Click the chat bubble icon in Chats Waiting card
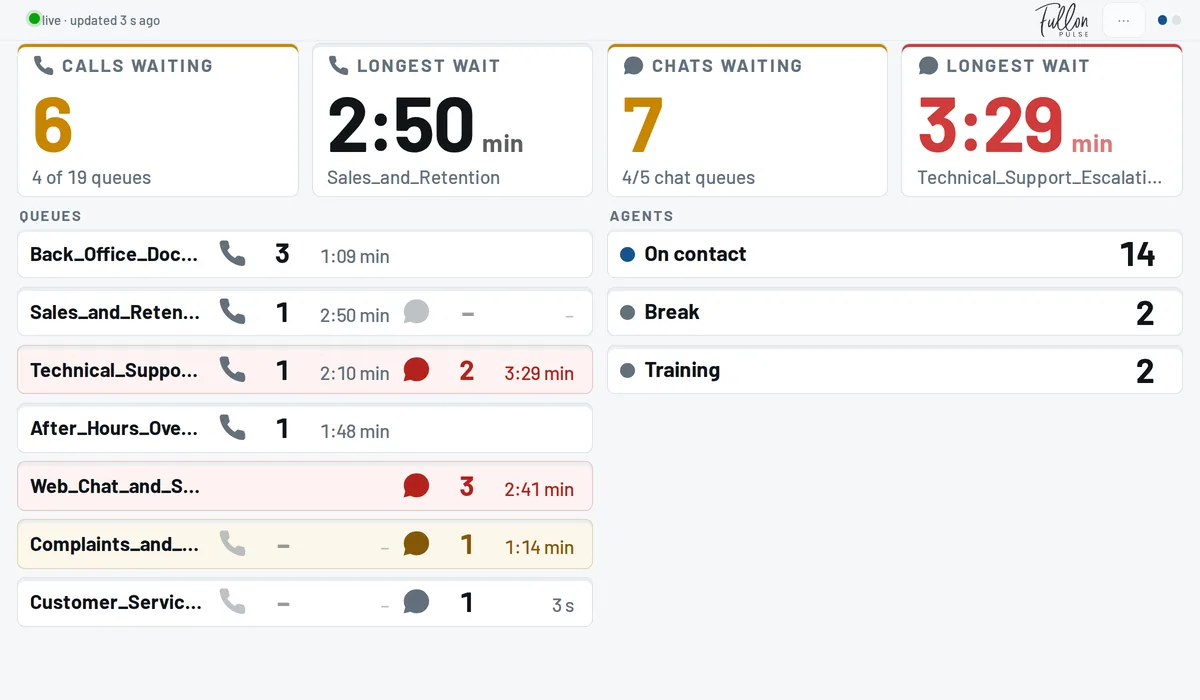Screen dimensions: 1200x700 633,65
